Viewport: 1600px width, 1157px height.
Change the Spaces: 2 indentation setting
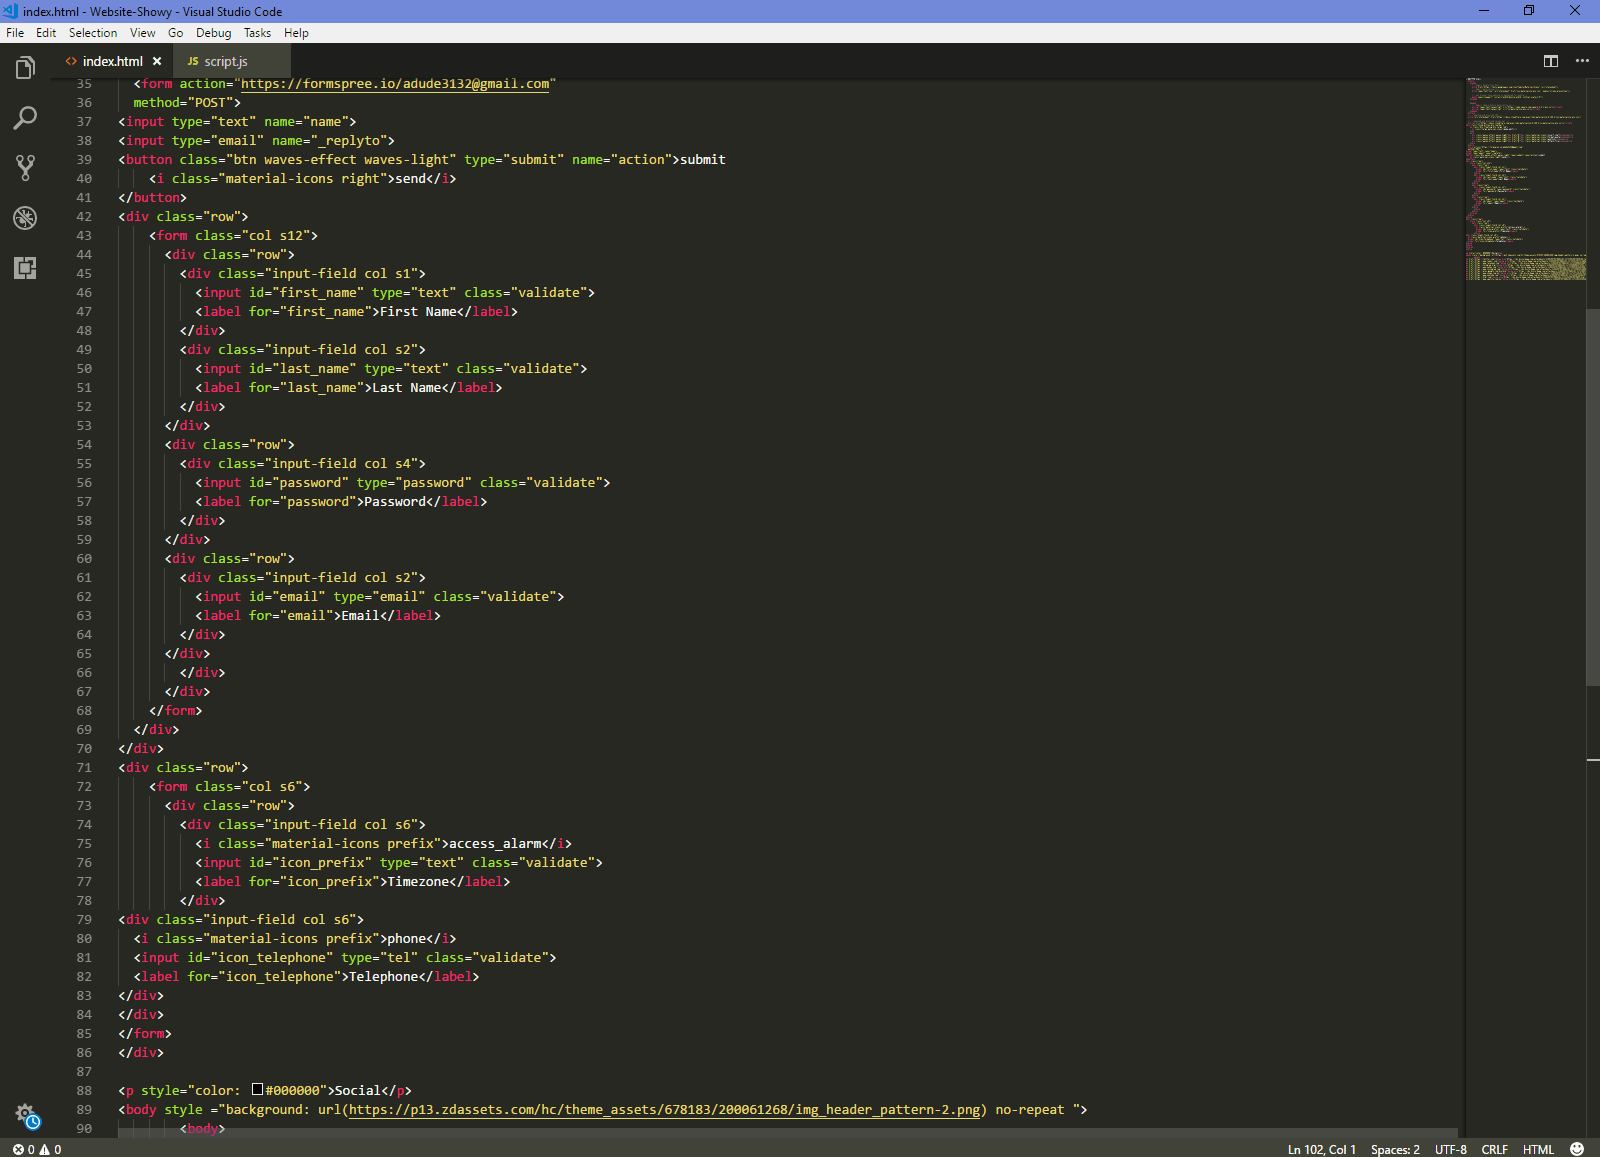(1395, 1149)
